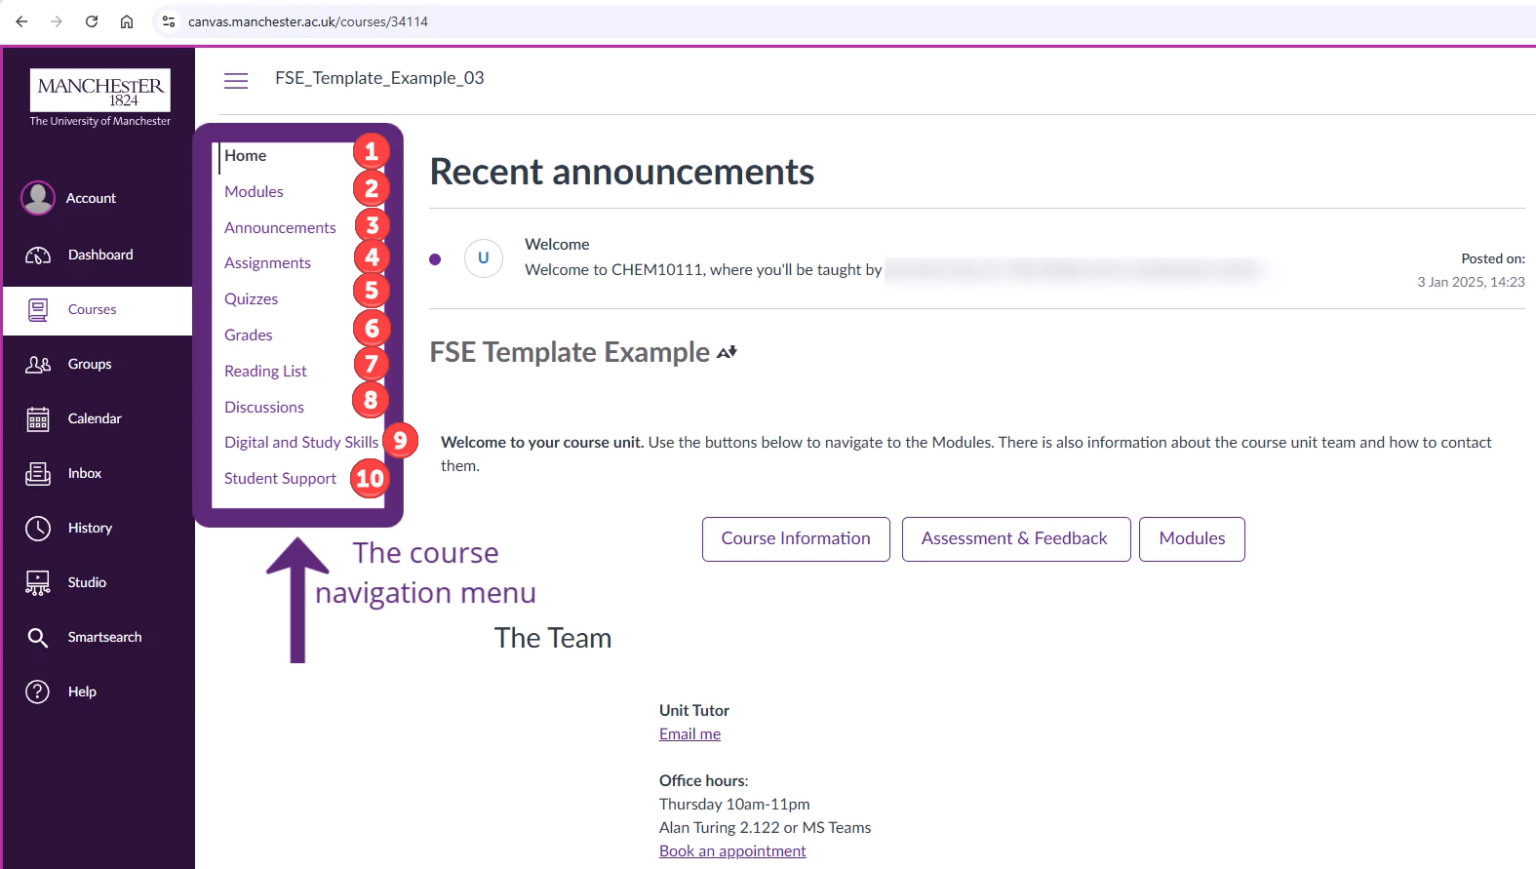Open the course hamburger menu
This screenshot has height=869, width=1536.
point(236,80)
